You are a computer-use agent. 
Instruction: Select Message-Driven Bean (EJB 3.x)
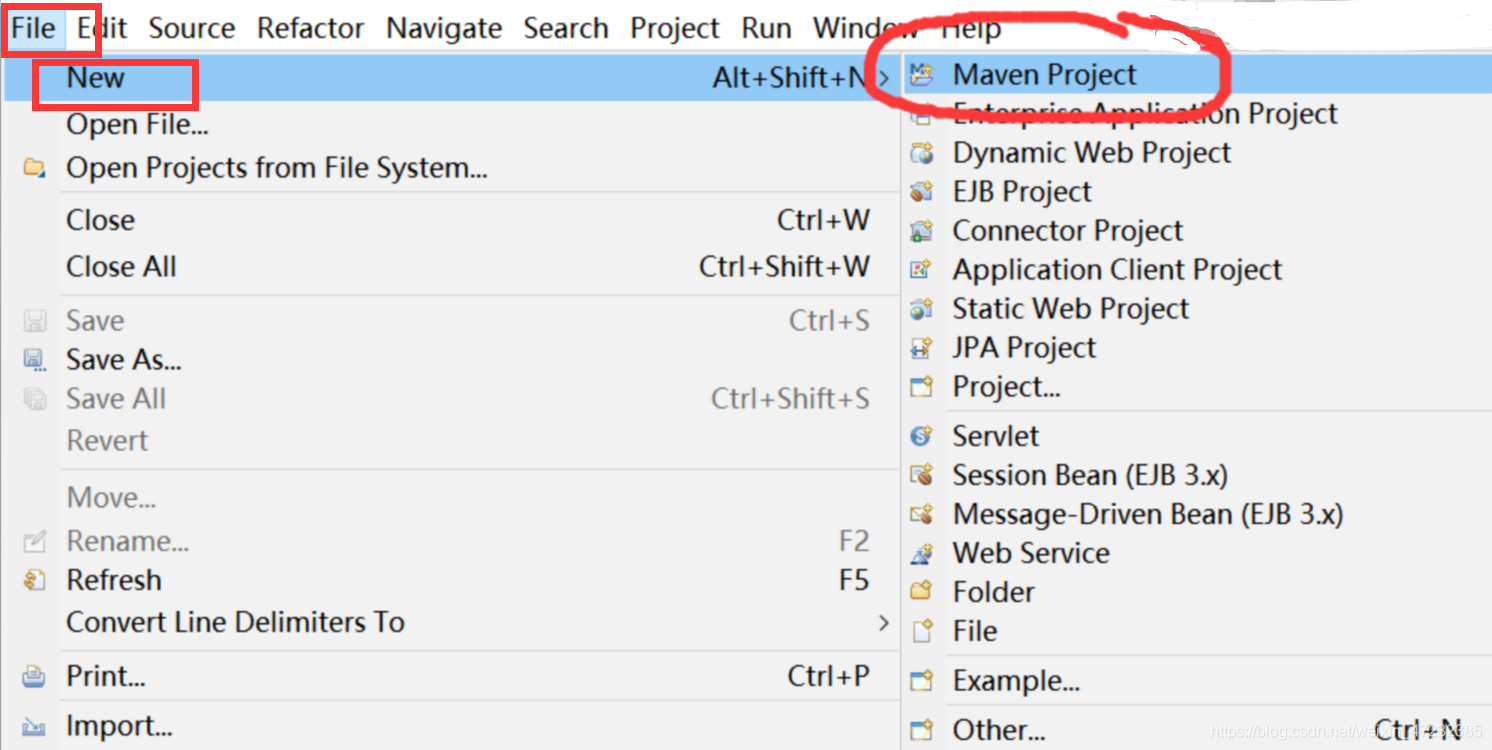[1148, 514]
